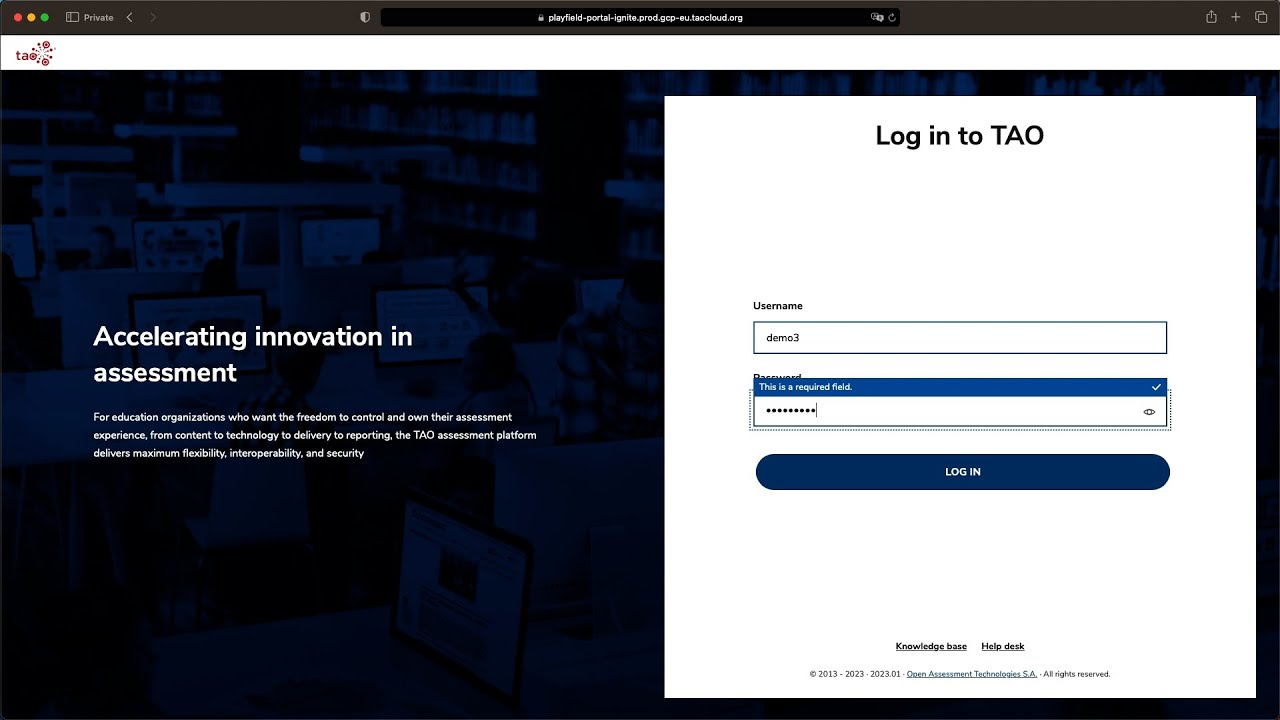Reload the page with refresh icon

coord(892,17)
